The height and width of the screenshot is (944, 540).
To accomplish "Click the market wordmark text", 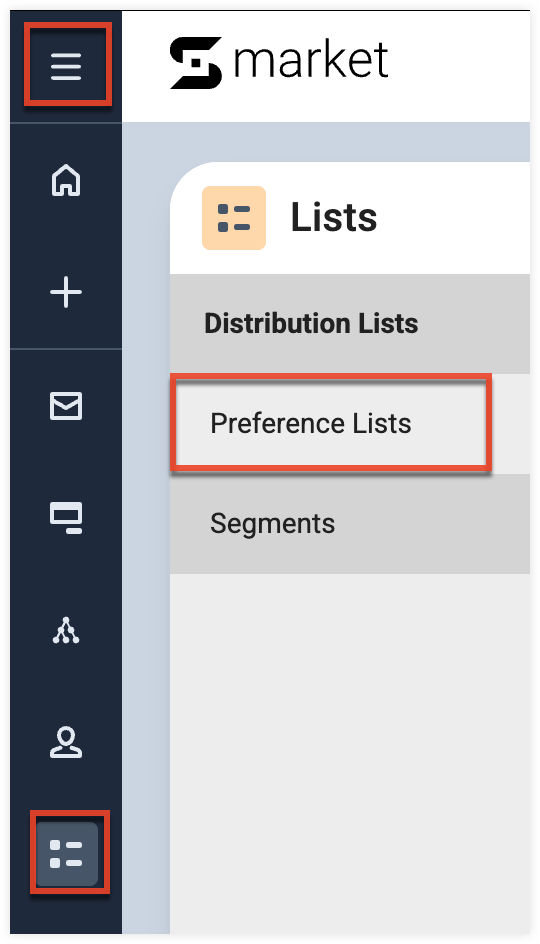I will click(311, 61).
